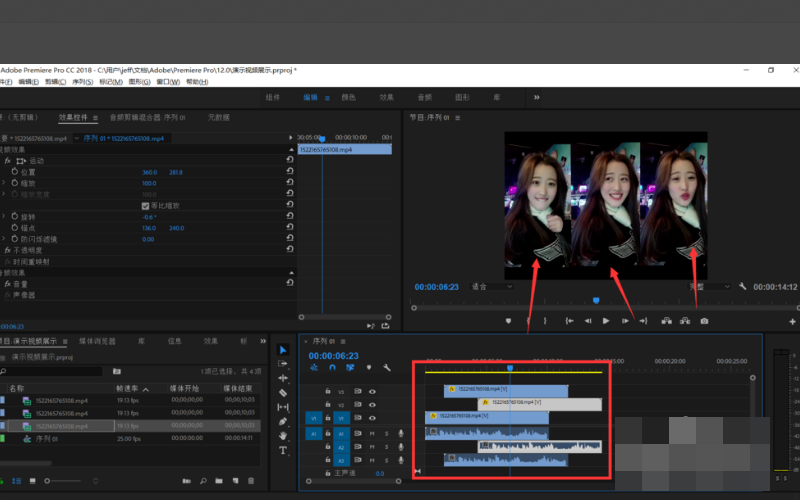Switch to 元数据 tab
The width and height of the screenshot is (800, 500).
tap(219, 117)
